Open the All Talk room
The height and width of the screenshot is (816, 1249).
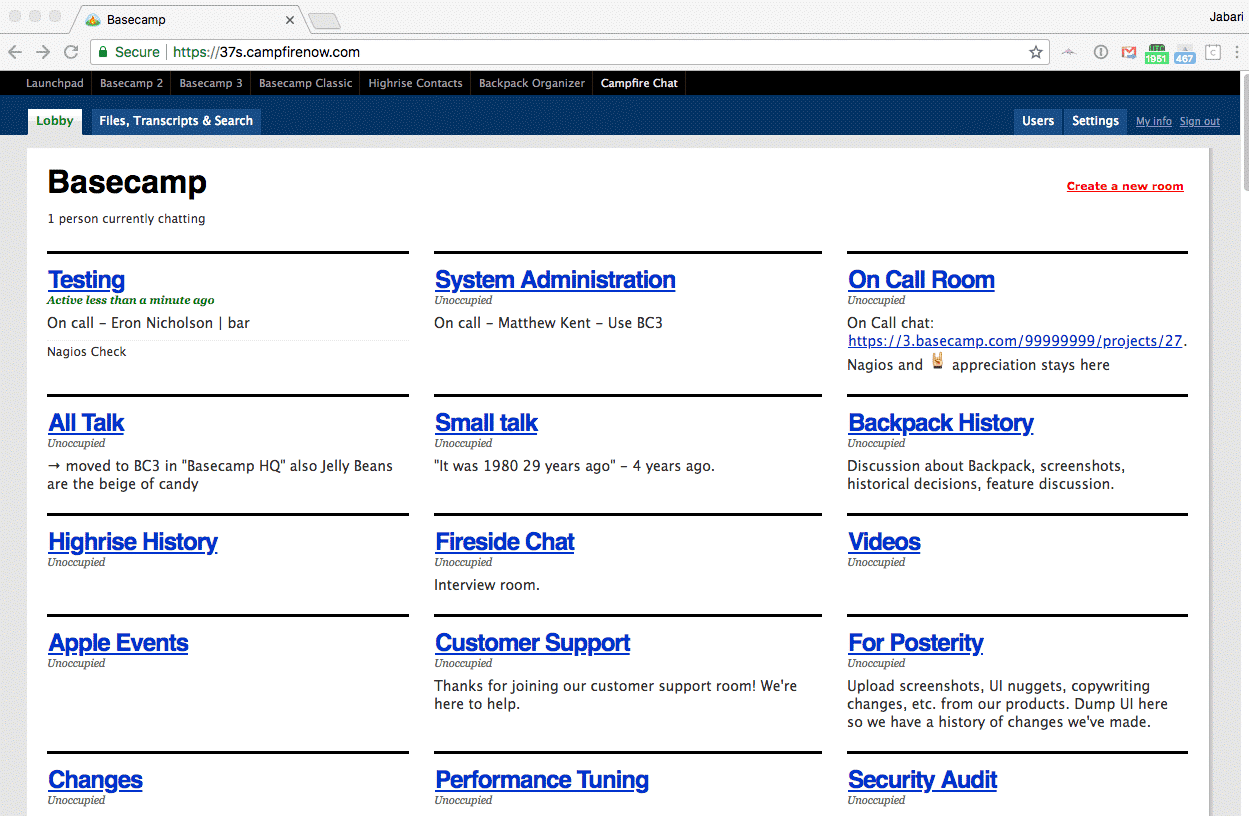click(86, 423)
